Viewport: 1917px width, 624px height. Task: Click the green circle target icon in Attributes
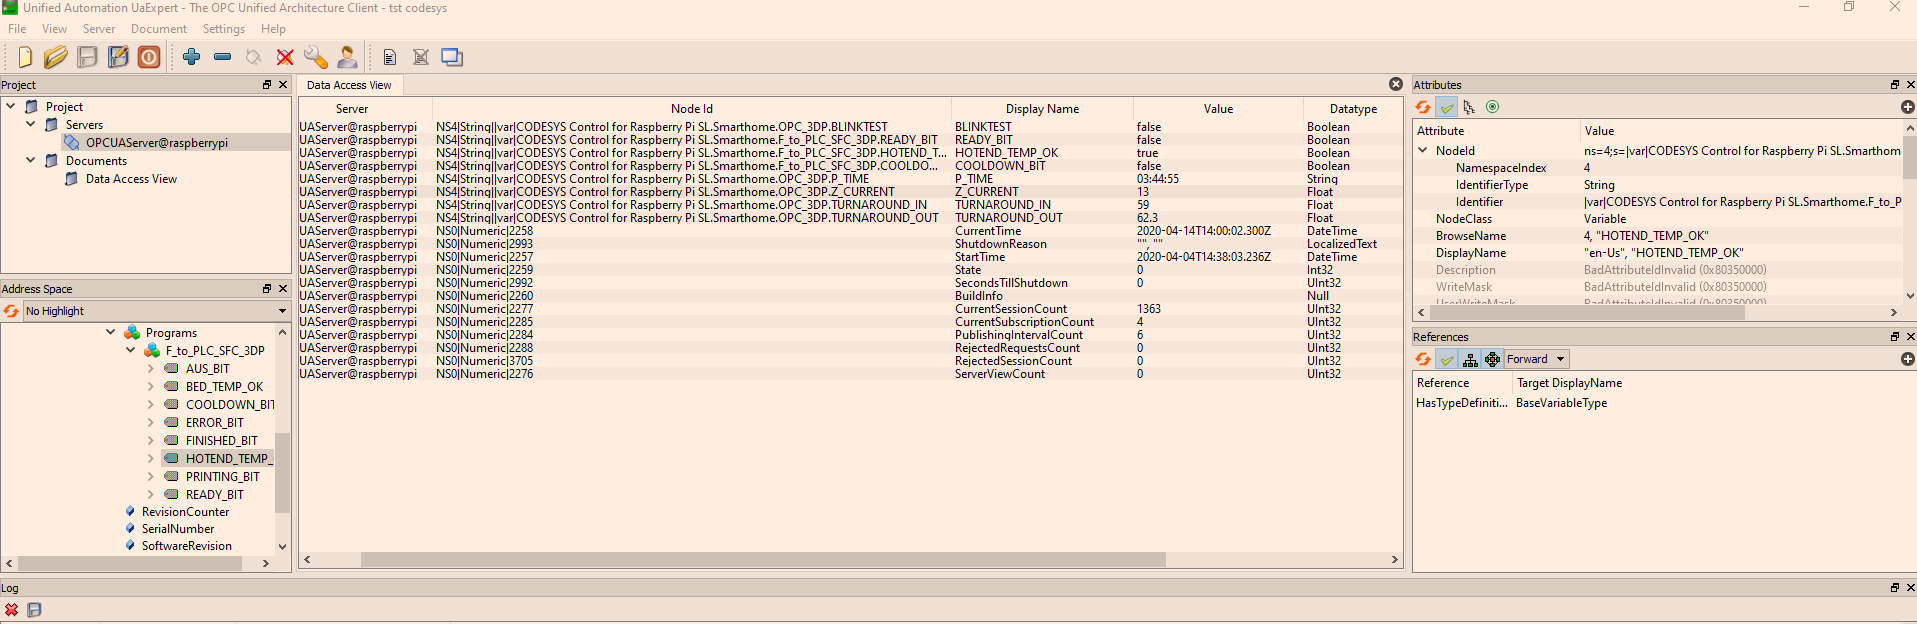[x=1492, y=107]
